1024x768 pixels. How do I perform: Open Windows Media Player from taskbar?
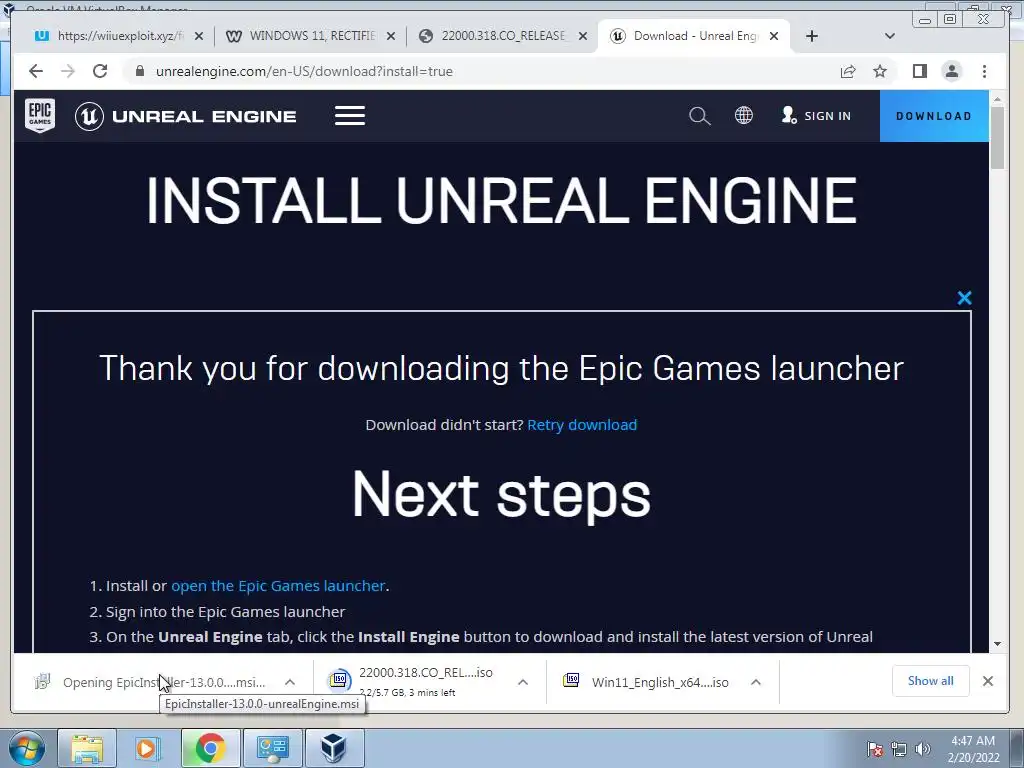point(148,748)
